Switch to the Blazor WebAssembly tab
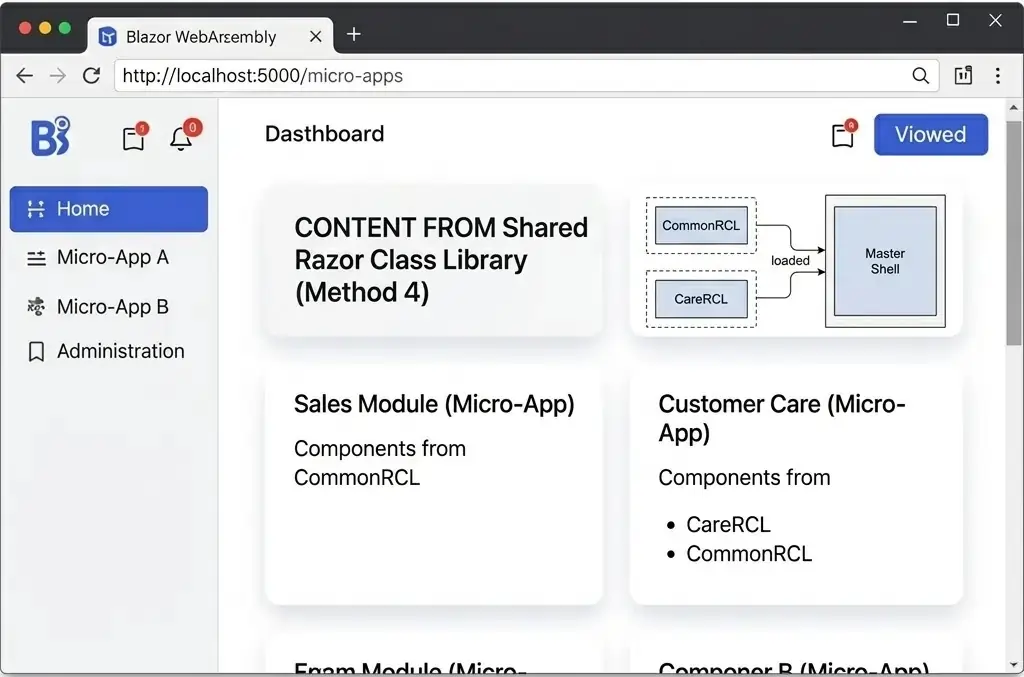The width and height of the screenshot is (1024, 677). coord(210,36)
